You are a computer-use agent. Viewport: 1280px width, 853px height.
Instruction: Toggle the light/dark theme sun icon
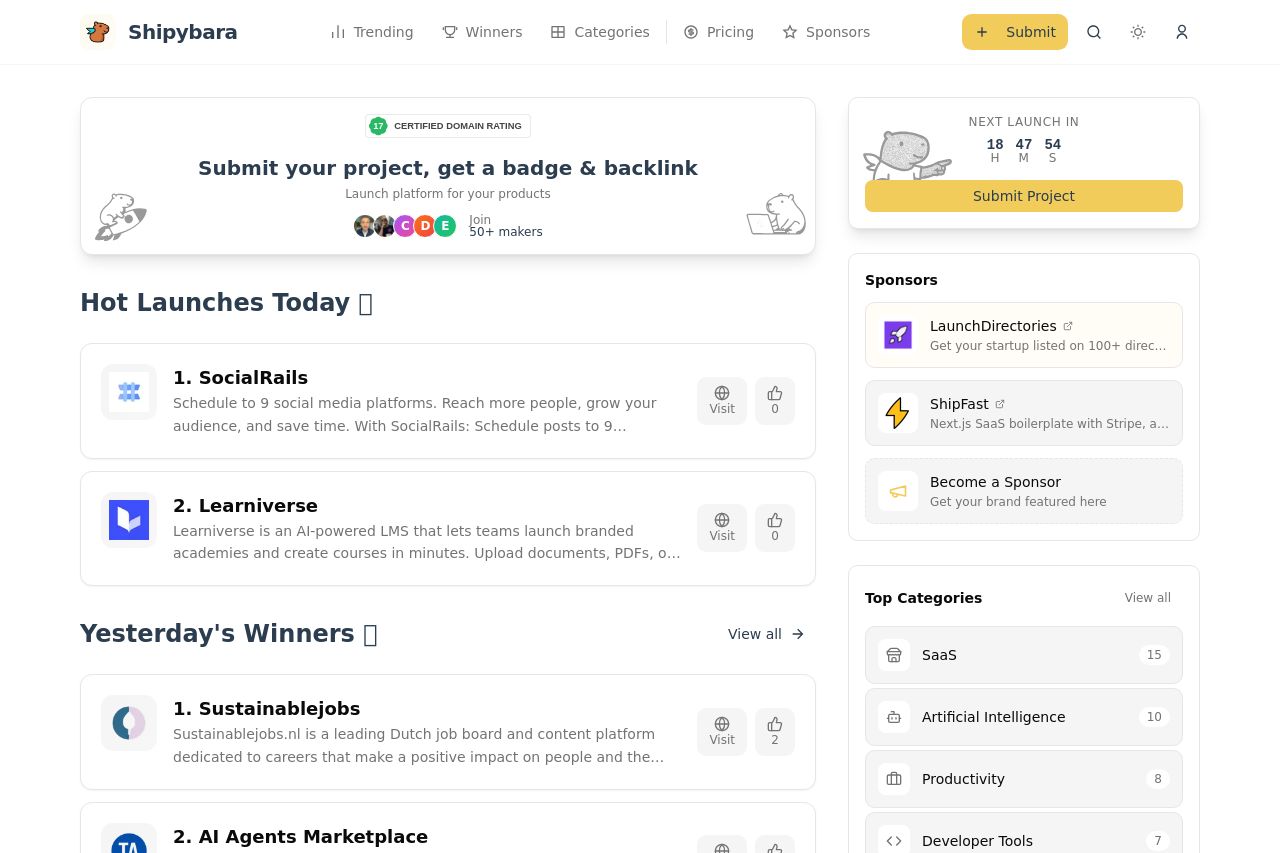pyautogui.click(x=1138, y=32)
